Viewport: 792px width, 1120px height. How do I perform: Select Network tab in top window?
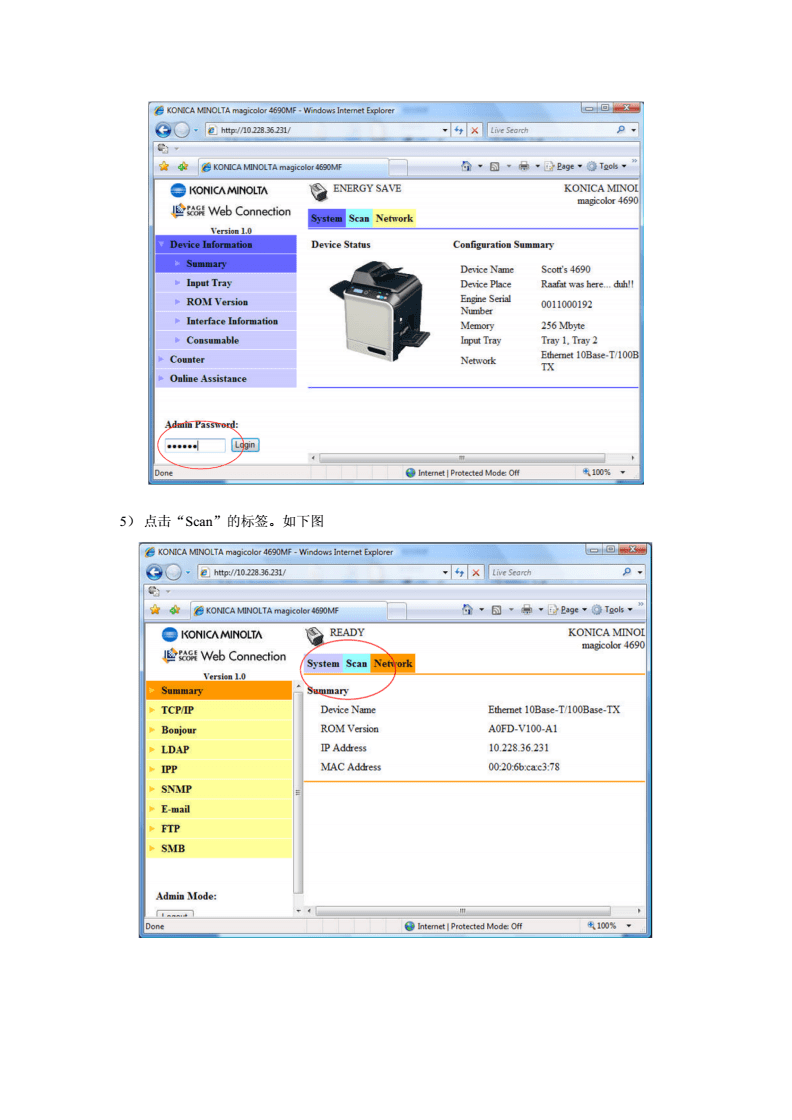pyautogui.click(x=394, y=219)
